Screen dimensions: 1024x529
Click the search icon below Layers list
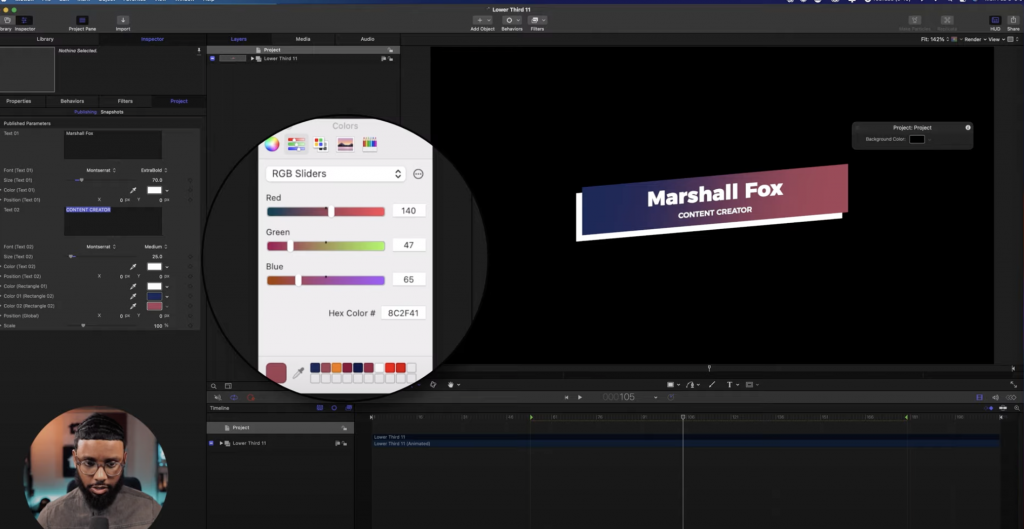214,386
